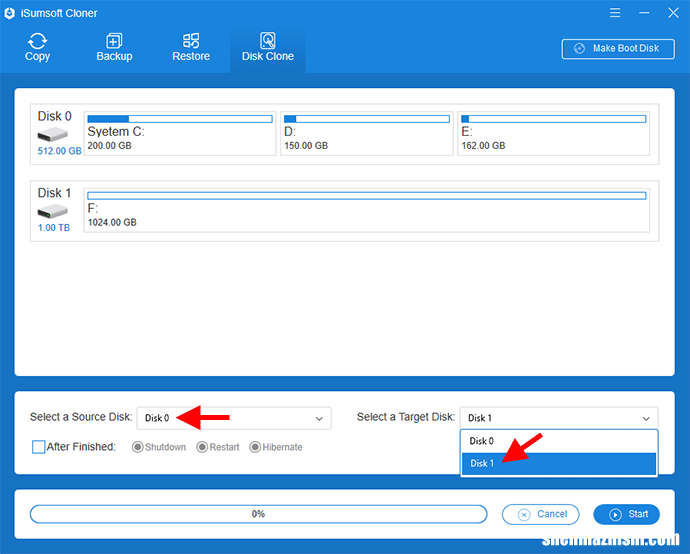Click the Cancel button

[540, 514]
